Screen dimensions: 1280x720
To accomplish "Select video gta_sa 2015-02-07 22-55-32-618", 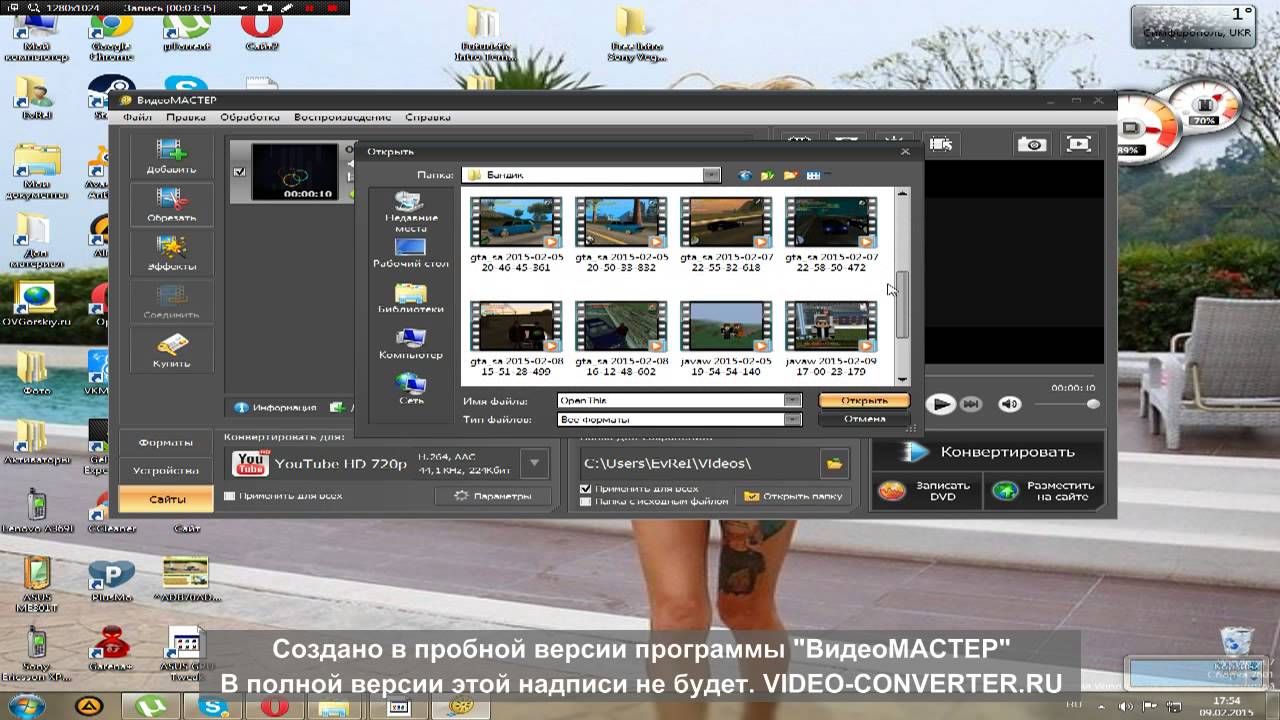I will point(726,234).
